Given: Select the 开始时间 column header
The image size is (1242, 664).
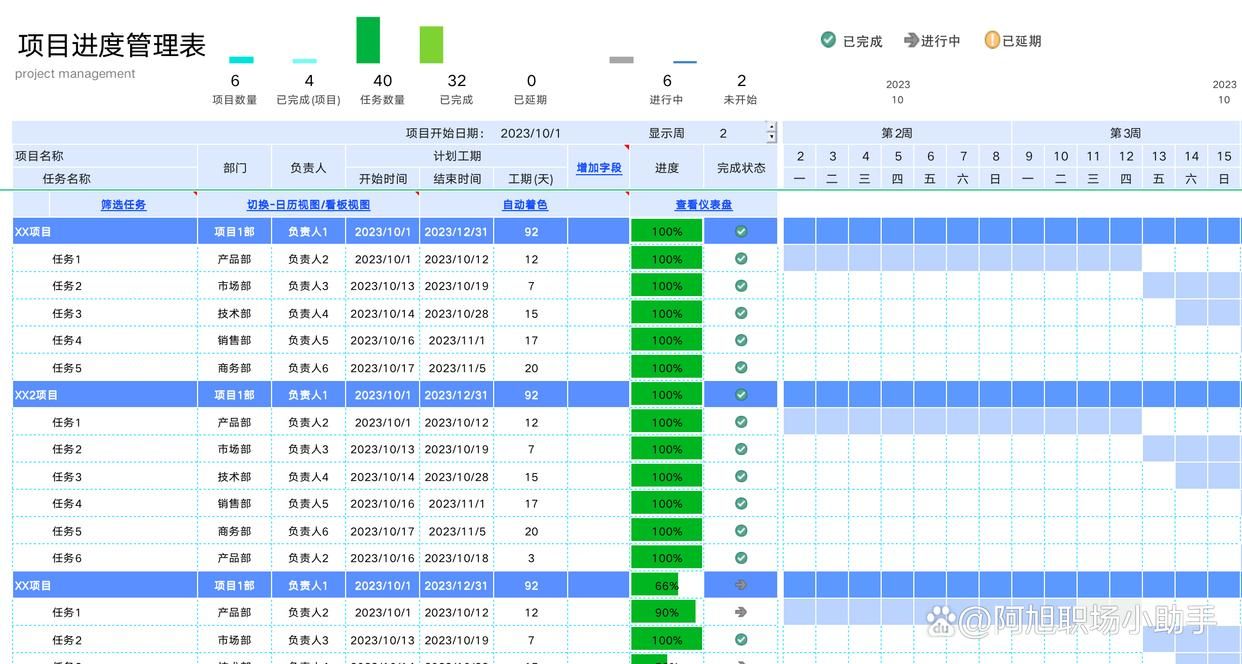Looking at the screenshot, I should point(383,179).
